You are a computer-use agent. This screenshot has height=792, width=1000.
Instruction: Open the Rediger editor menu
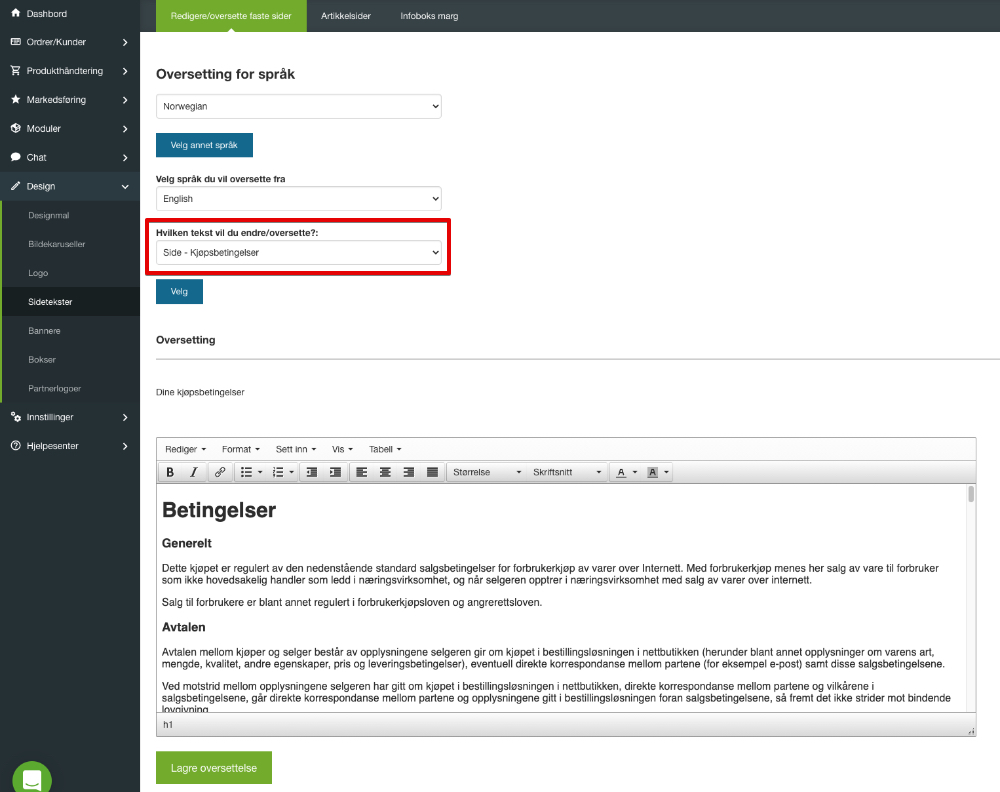pos(186,450)
